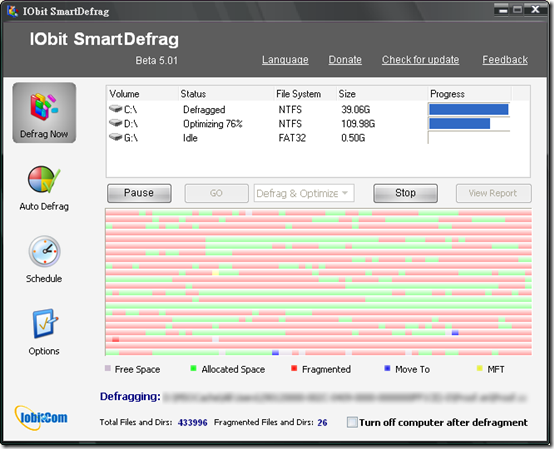
Task: Click the C:\ progress bar
Action: click(x=469, y=109)
